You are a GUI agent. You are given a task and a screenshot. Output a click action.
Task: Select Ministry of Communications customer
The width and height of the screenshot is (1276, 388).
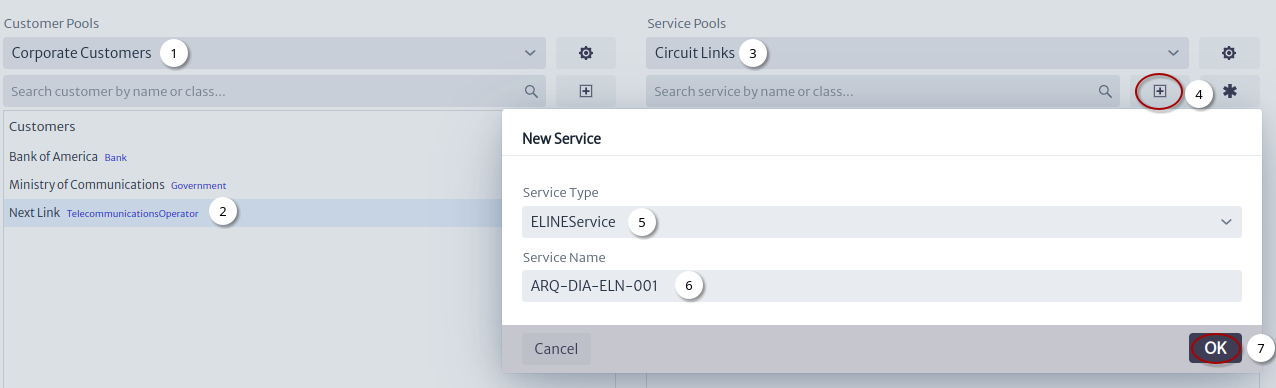(x=87, y=185)
